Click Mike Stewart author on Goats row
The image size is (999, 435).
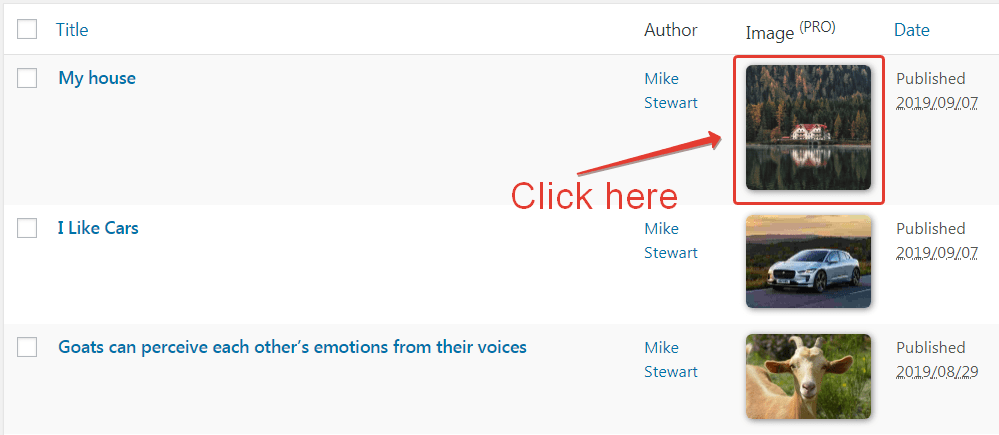(x=671, y=359)
